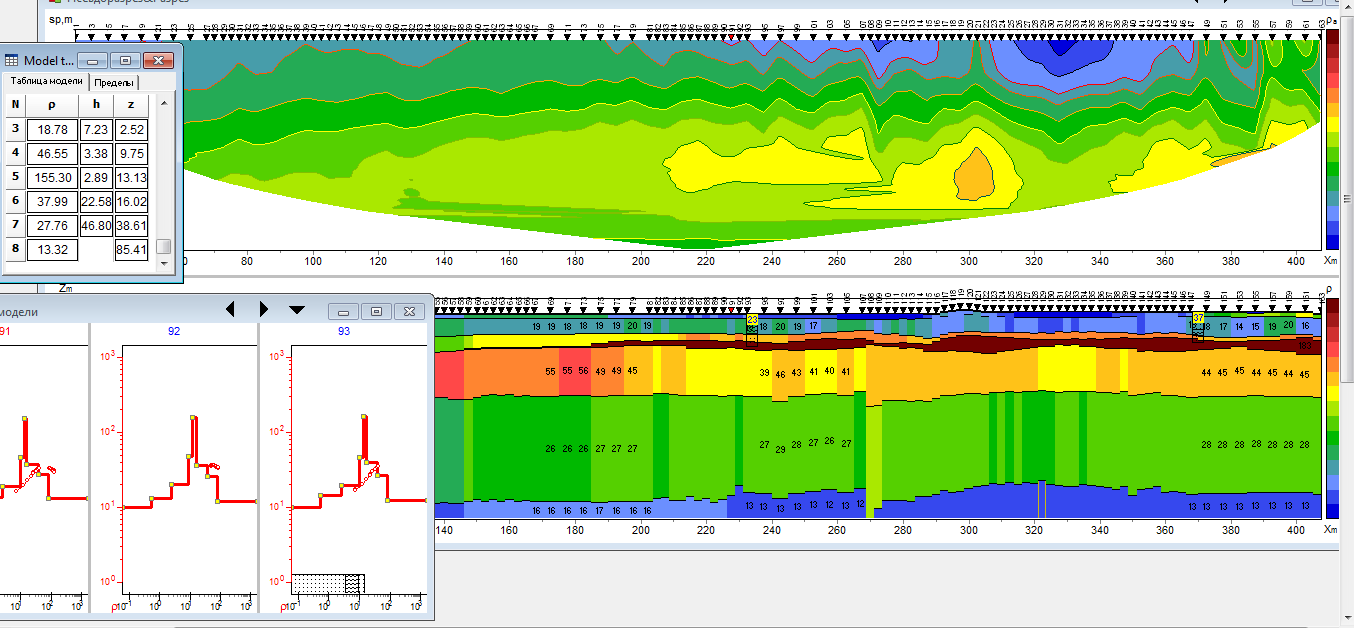Click the z column header in model table
1354x628 pixels.
click(131, 105)
